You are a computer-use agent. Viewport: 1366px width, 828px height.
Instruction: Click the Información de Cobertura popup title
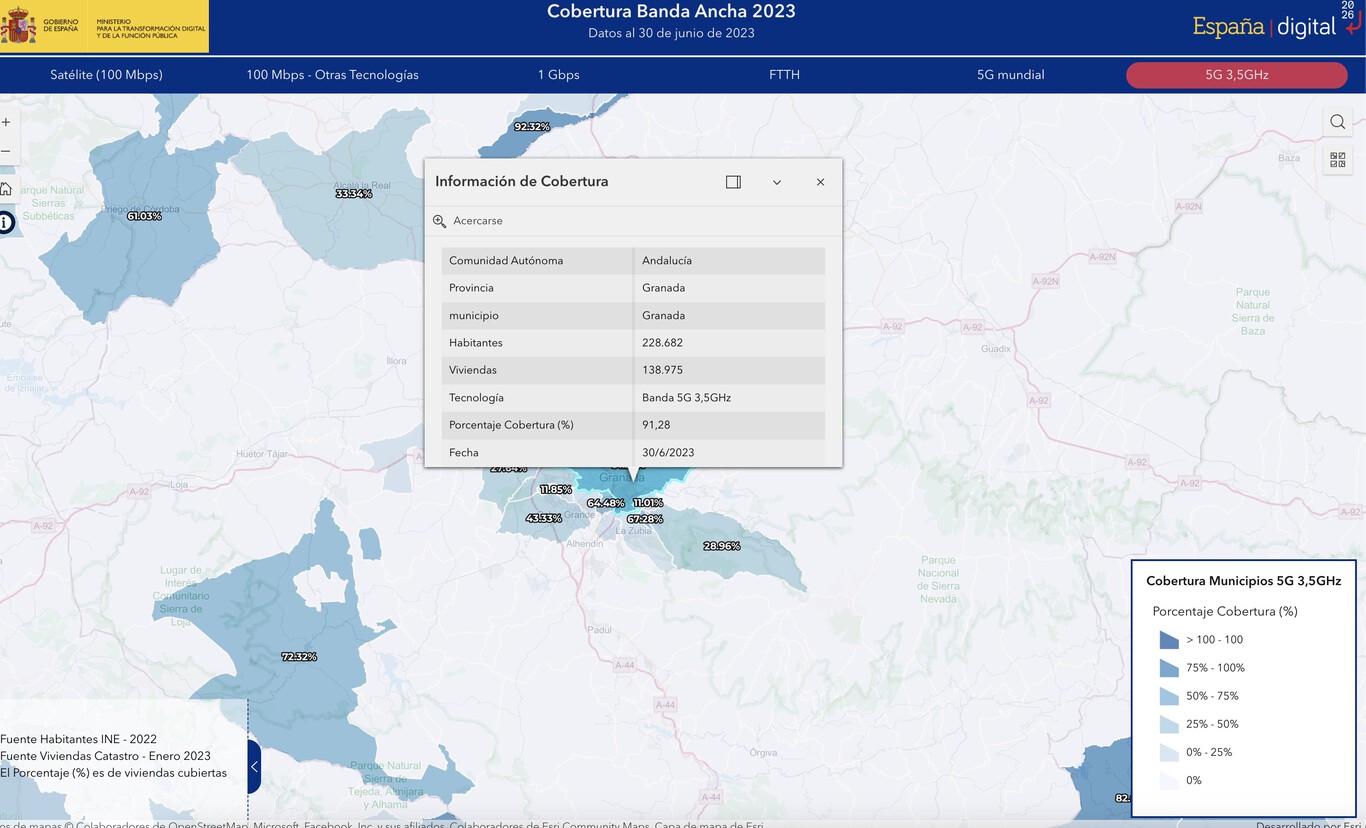click(522, 182)
